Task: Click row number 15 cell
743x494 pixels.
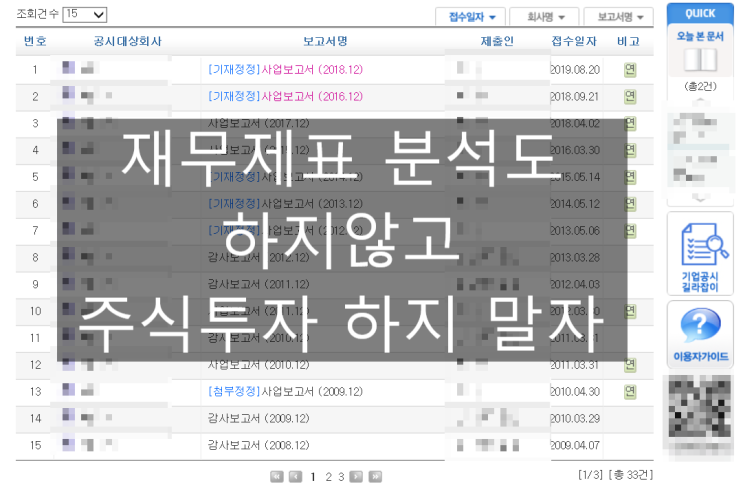Action: click(36, 445)
